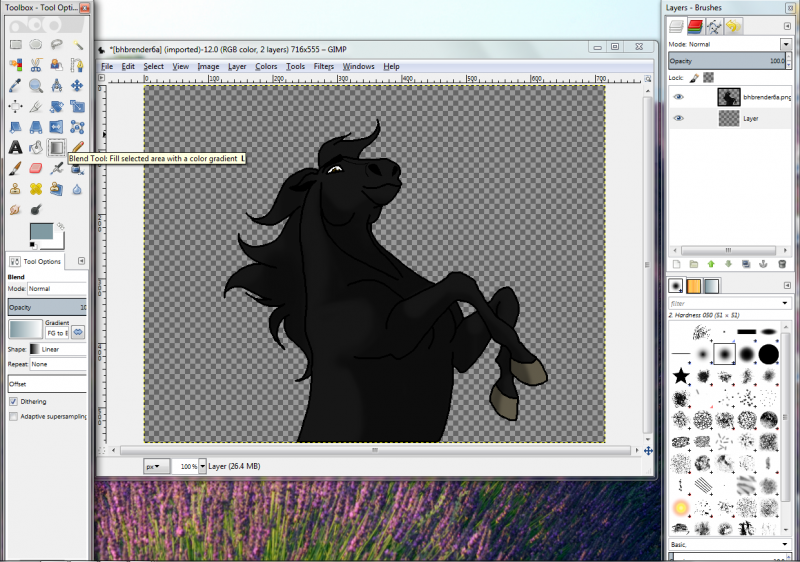Select the Alignment tool
800x562 pixels.
[16, 106]
